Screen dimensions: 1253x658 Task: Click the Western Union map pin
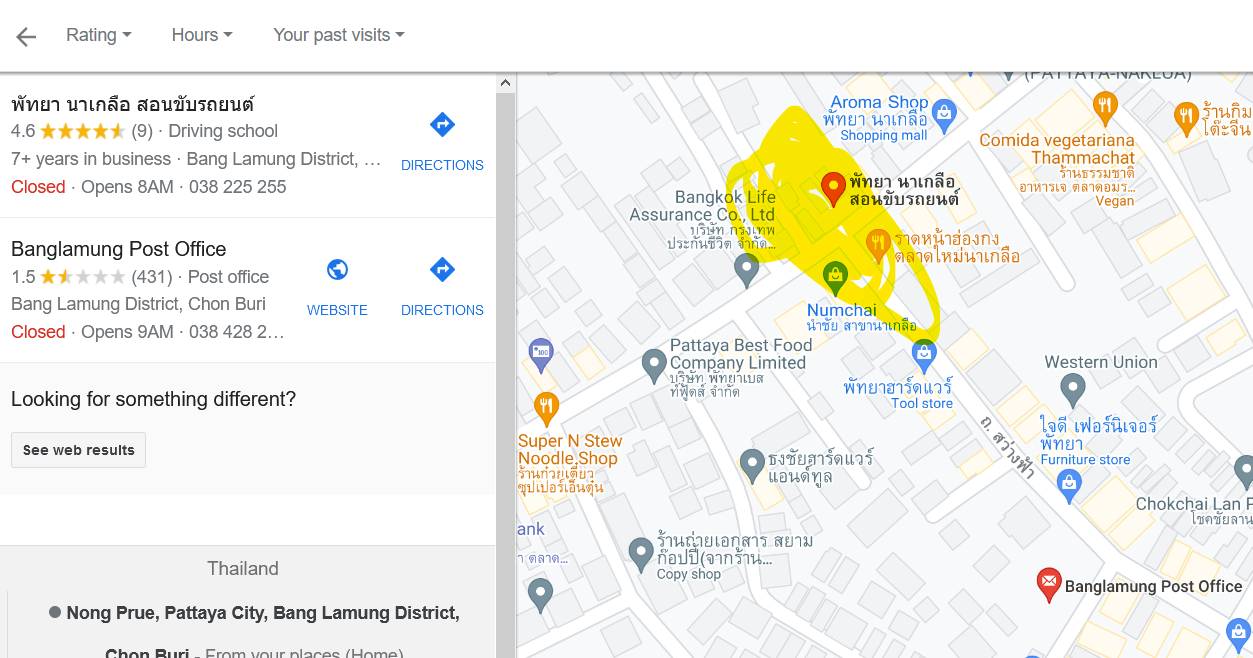[x=1073, y=389]
